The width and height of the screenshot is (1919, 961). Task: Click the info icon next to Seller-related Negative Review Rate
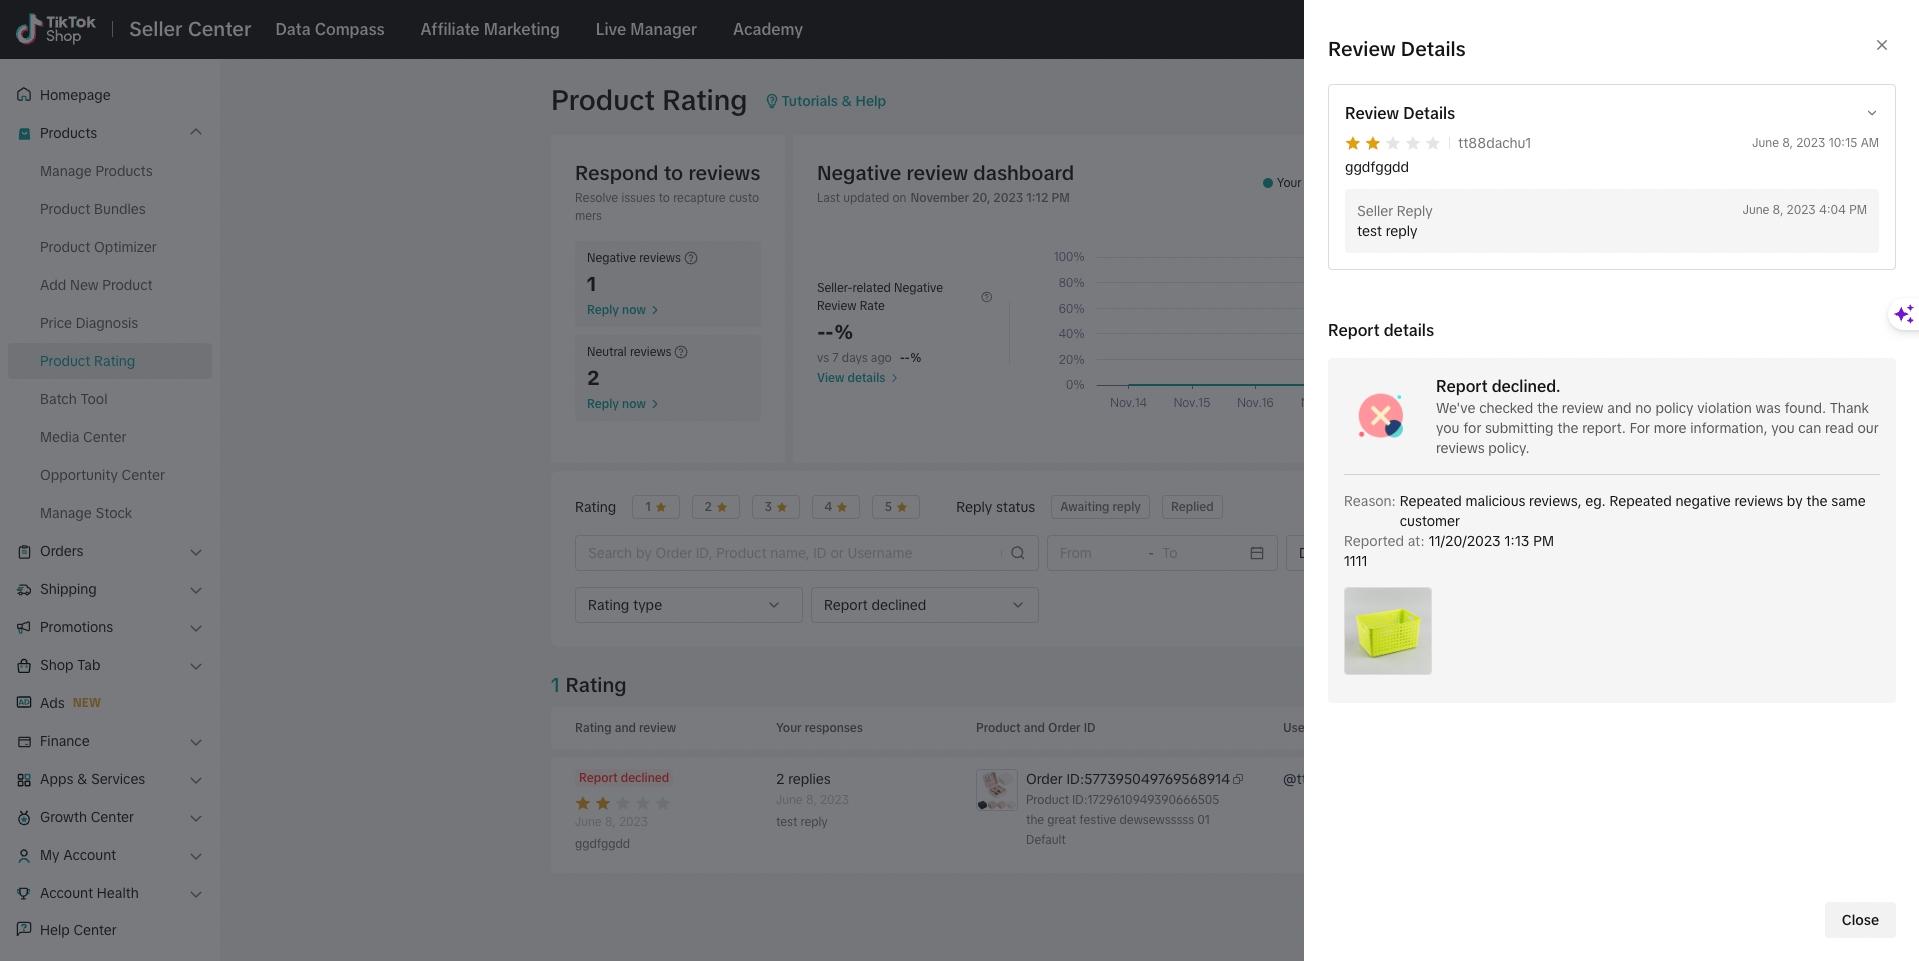(x=986, y=297)
